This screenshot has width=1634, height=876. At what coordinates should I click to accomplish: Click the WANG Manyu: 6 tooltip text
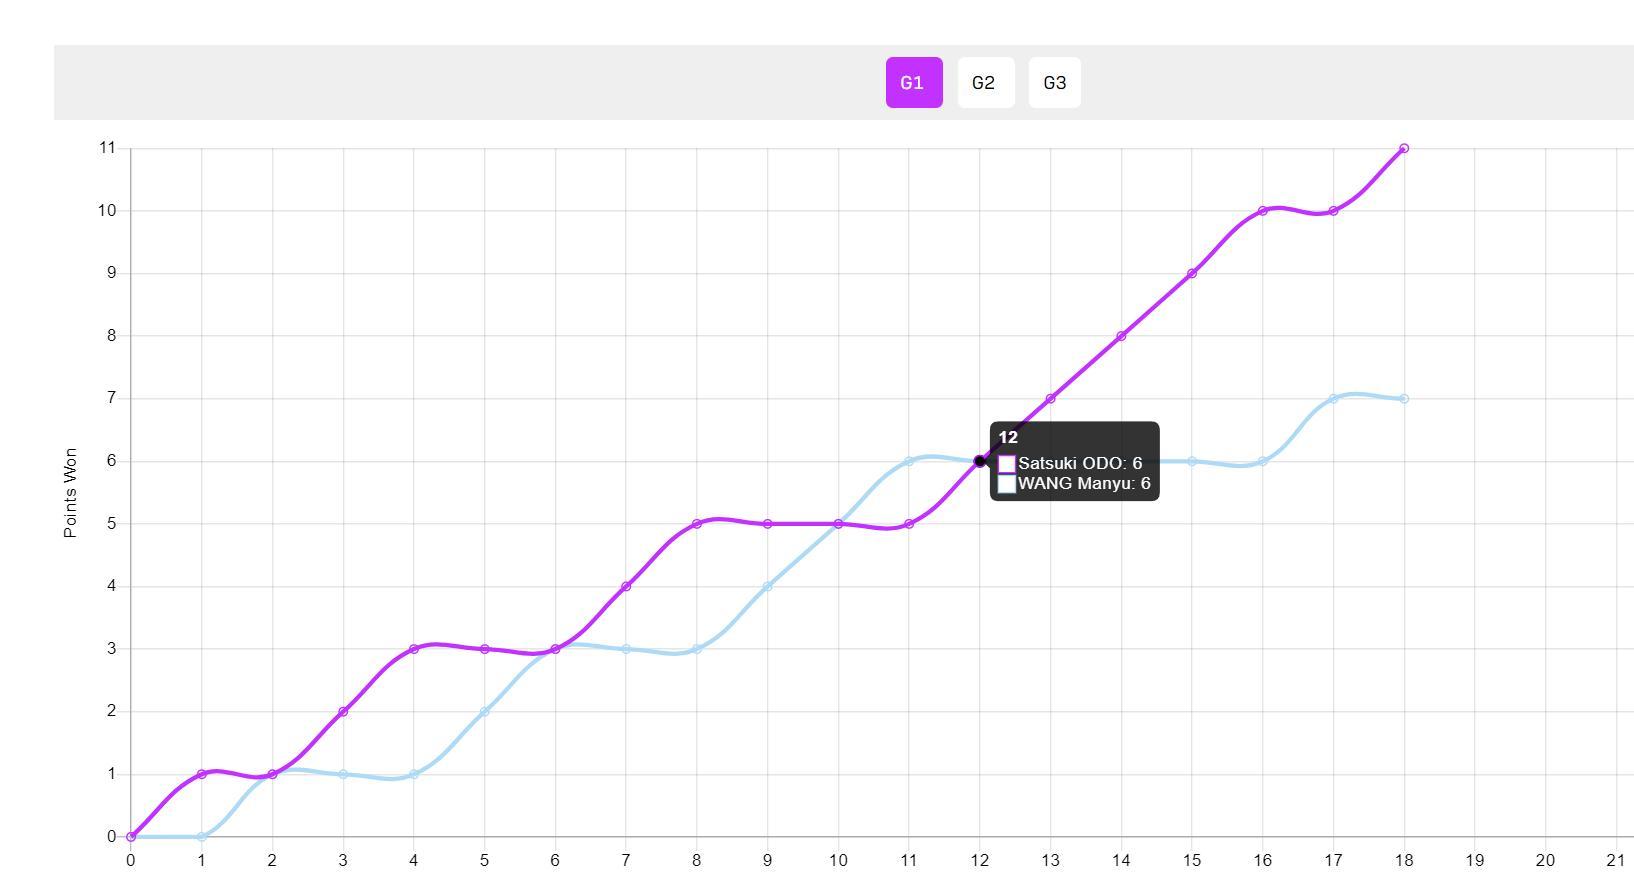tap(1084, 484)
